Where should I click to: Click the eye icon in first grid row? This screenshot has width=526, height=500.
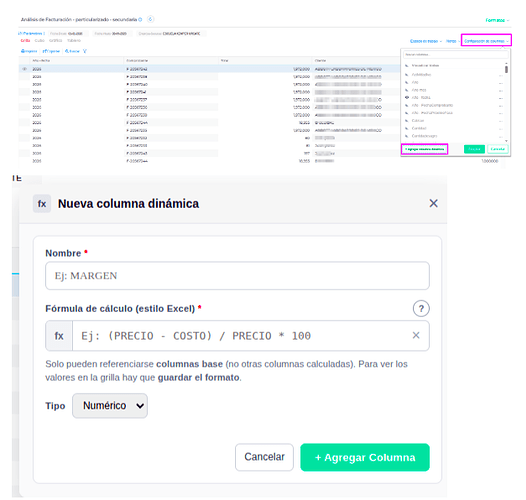pyautogui.click(x=24, y=69)
